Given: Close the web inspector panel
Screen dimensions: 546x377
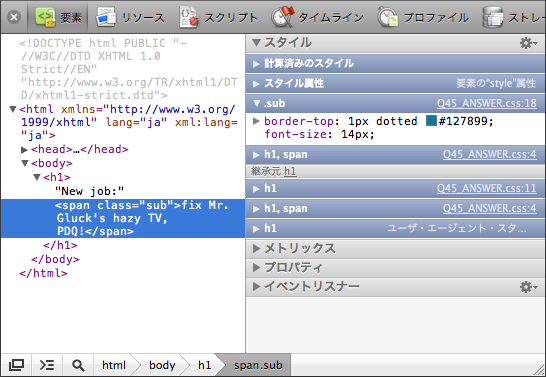Looking at the screenshot, I should (x=14, y=17).
